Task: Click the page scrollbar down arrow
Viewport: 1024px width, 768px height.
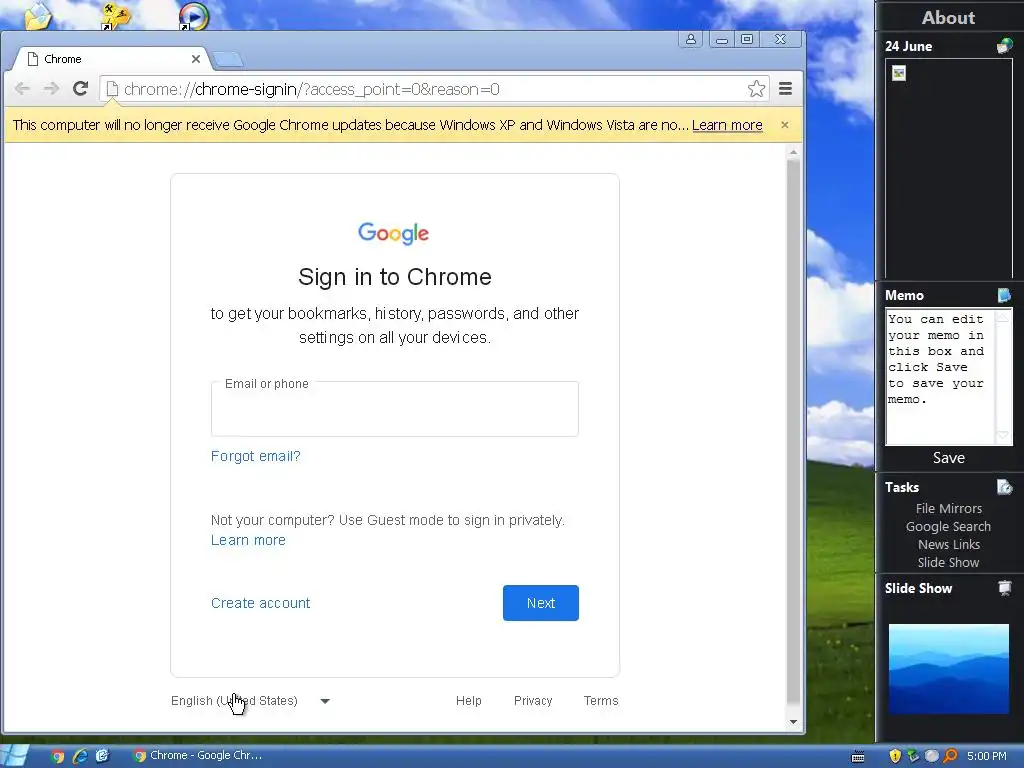Action: point(793,722)
